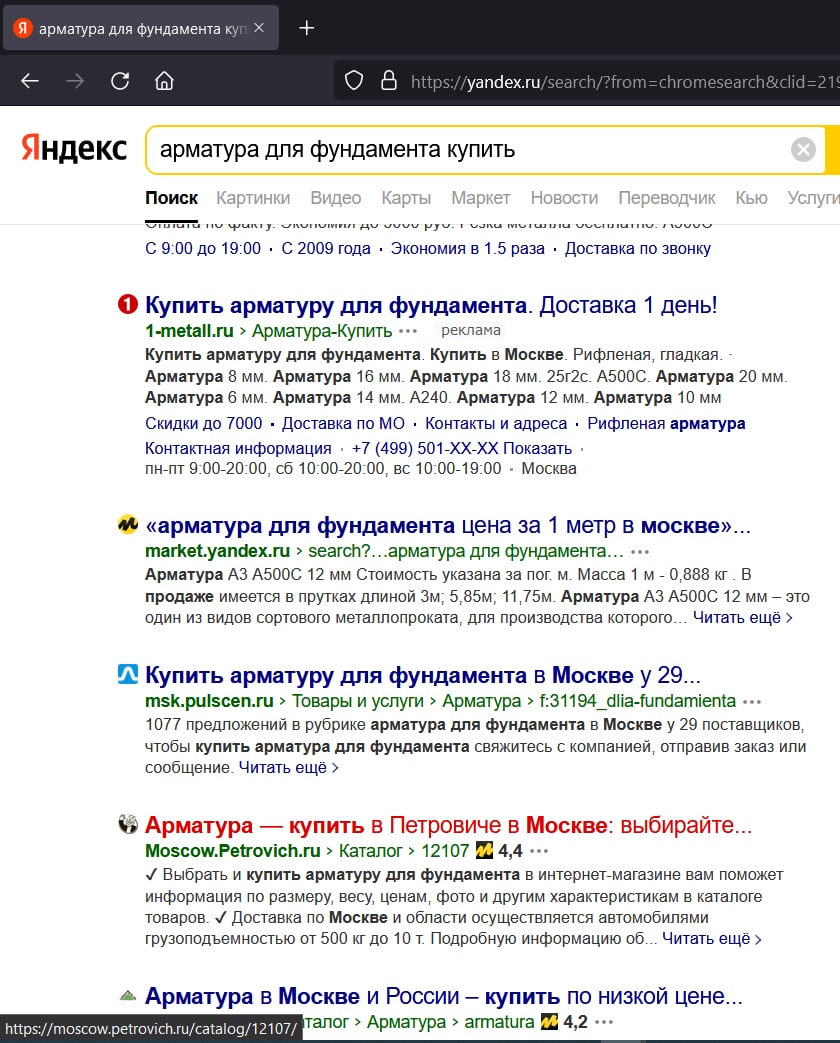The height and width of the screenshot is (1043, 840).
Task: Select the Поиск tab
Action: pos(172,198)
